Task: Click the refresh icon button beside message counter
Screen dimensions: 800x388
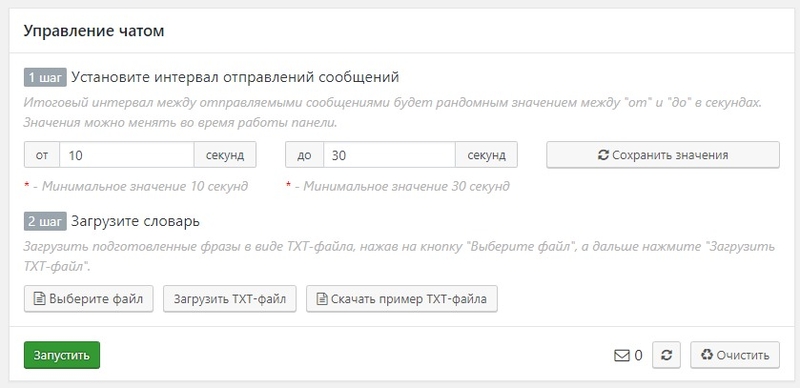Action: coord(666,355)
